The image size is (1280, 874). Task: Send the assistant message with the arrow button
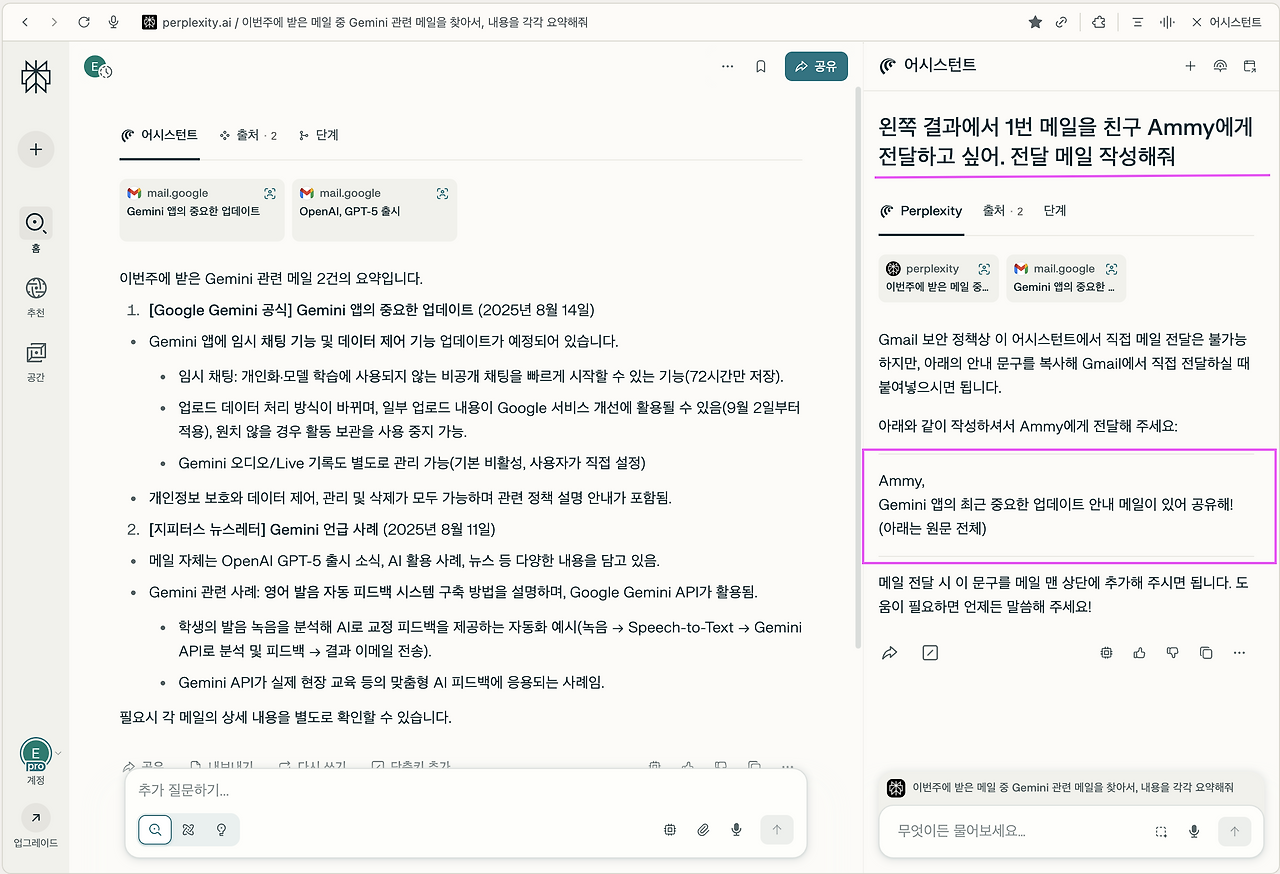tap(1234, 831)
